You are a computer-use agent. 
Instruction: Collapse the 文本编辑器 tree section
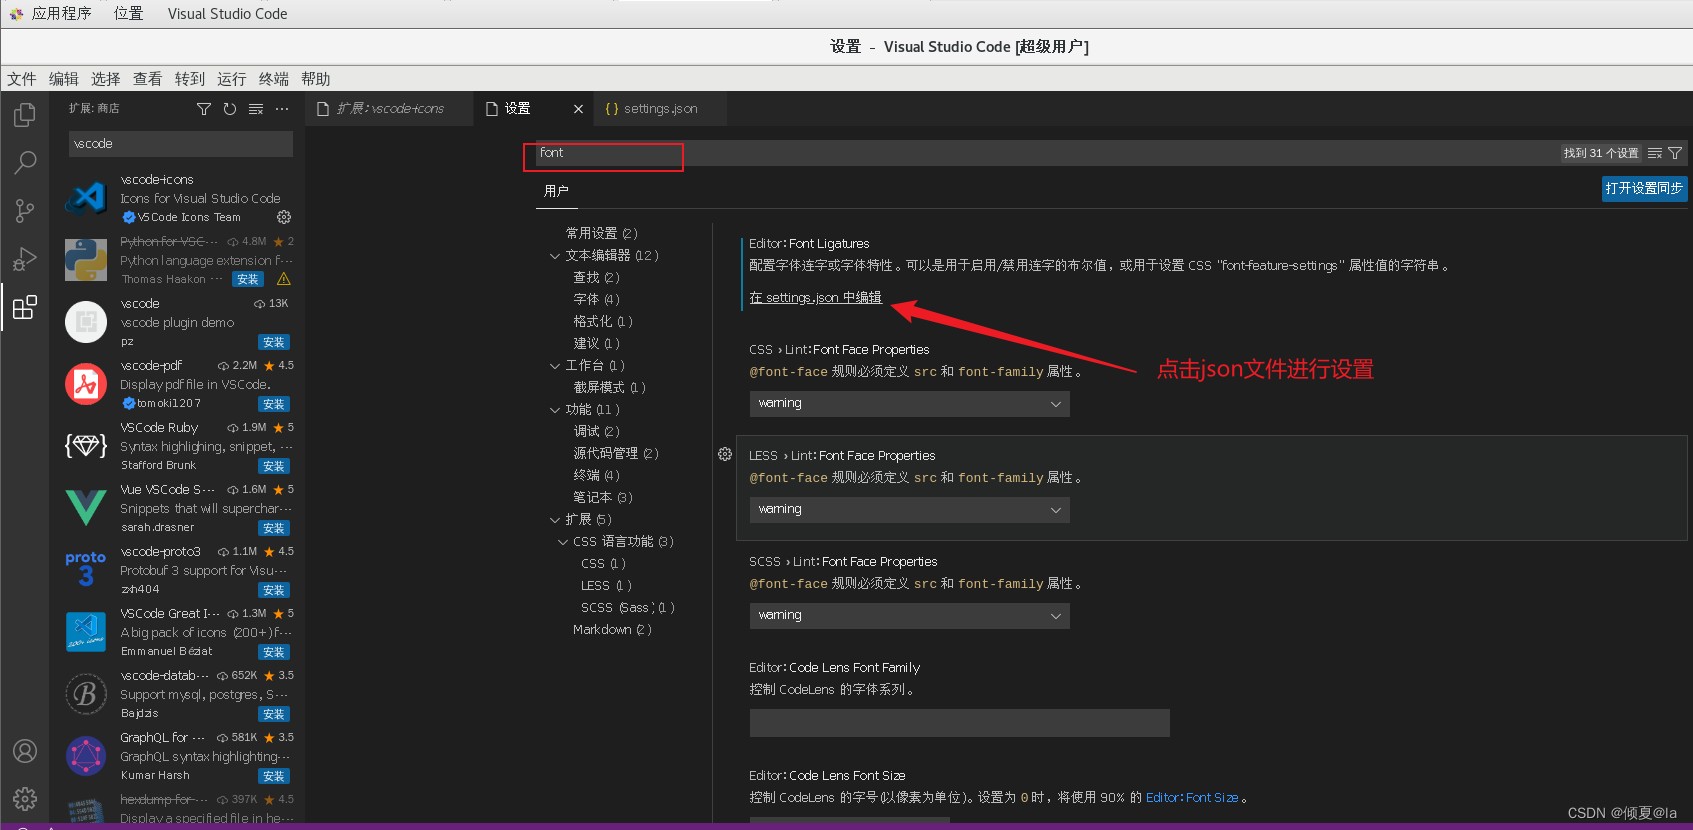555,256
